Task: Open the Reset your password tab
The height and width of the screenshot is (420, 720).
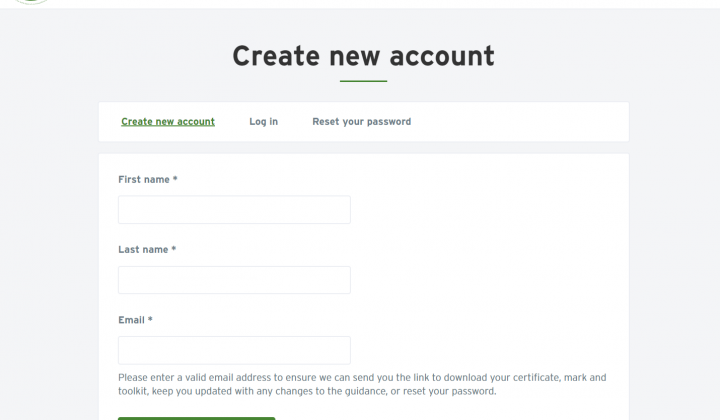Action: (362, 122)
